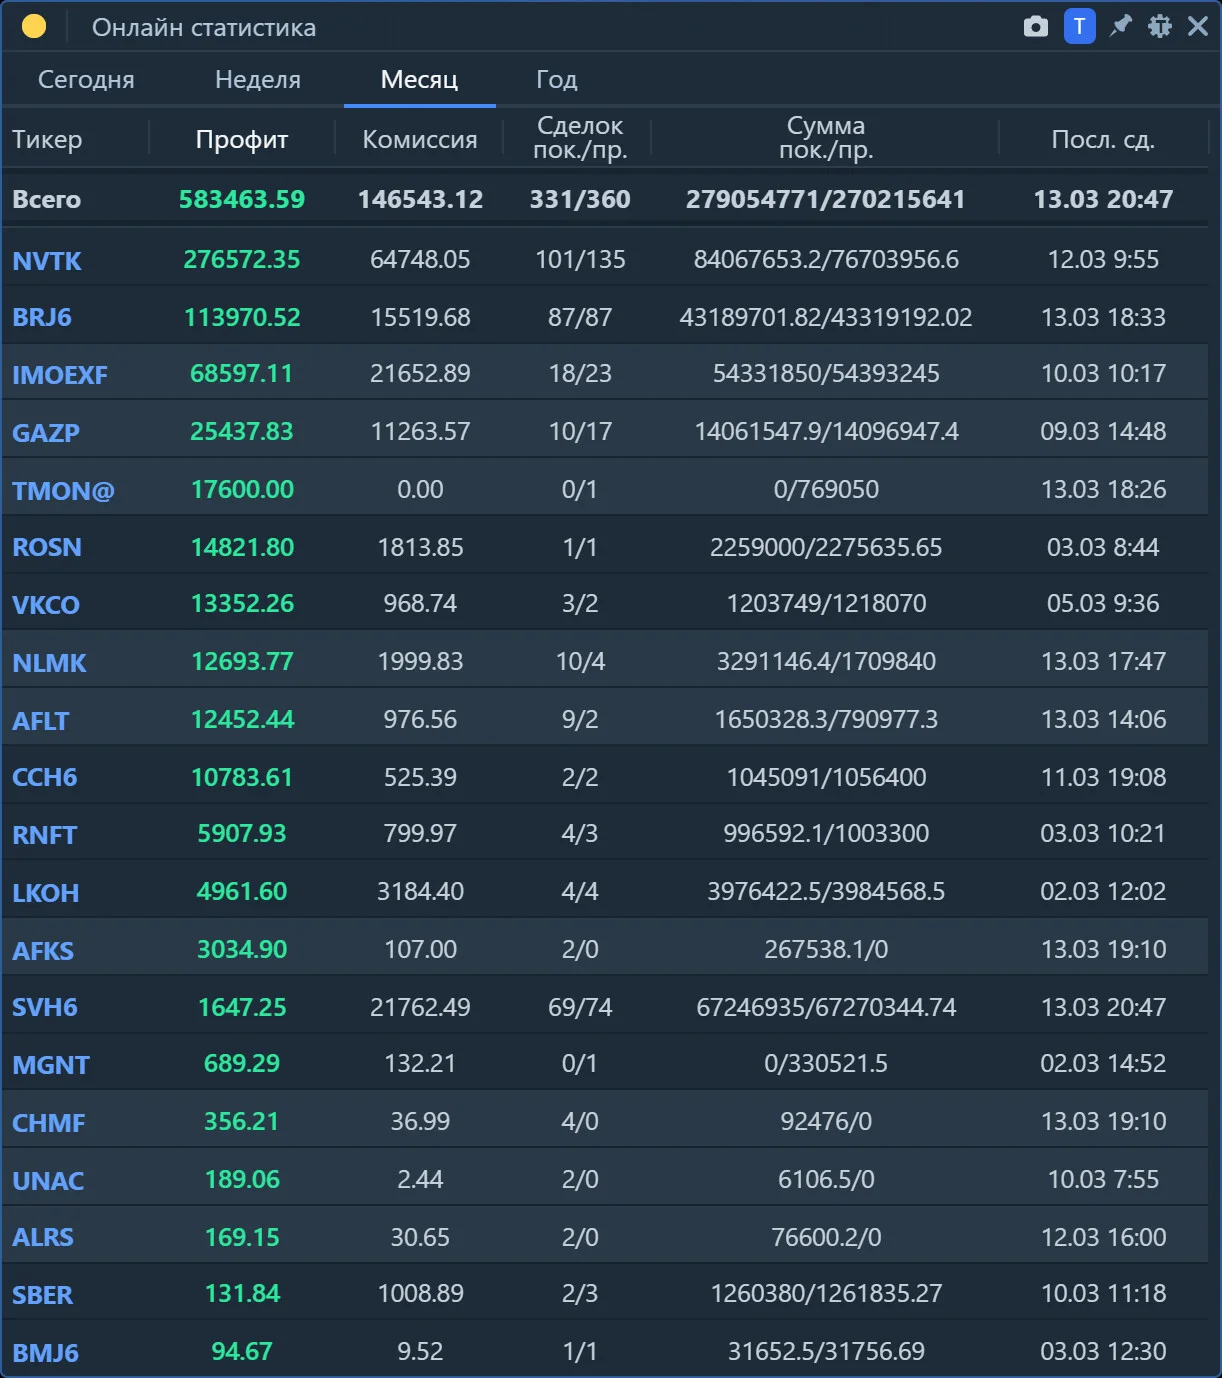This screenshot has height=1378, width=1222.
Task: Select the RNFT ticker
Action: click(45, 835)
